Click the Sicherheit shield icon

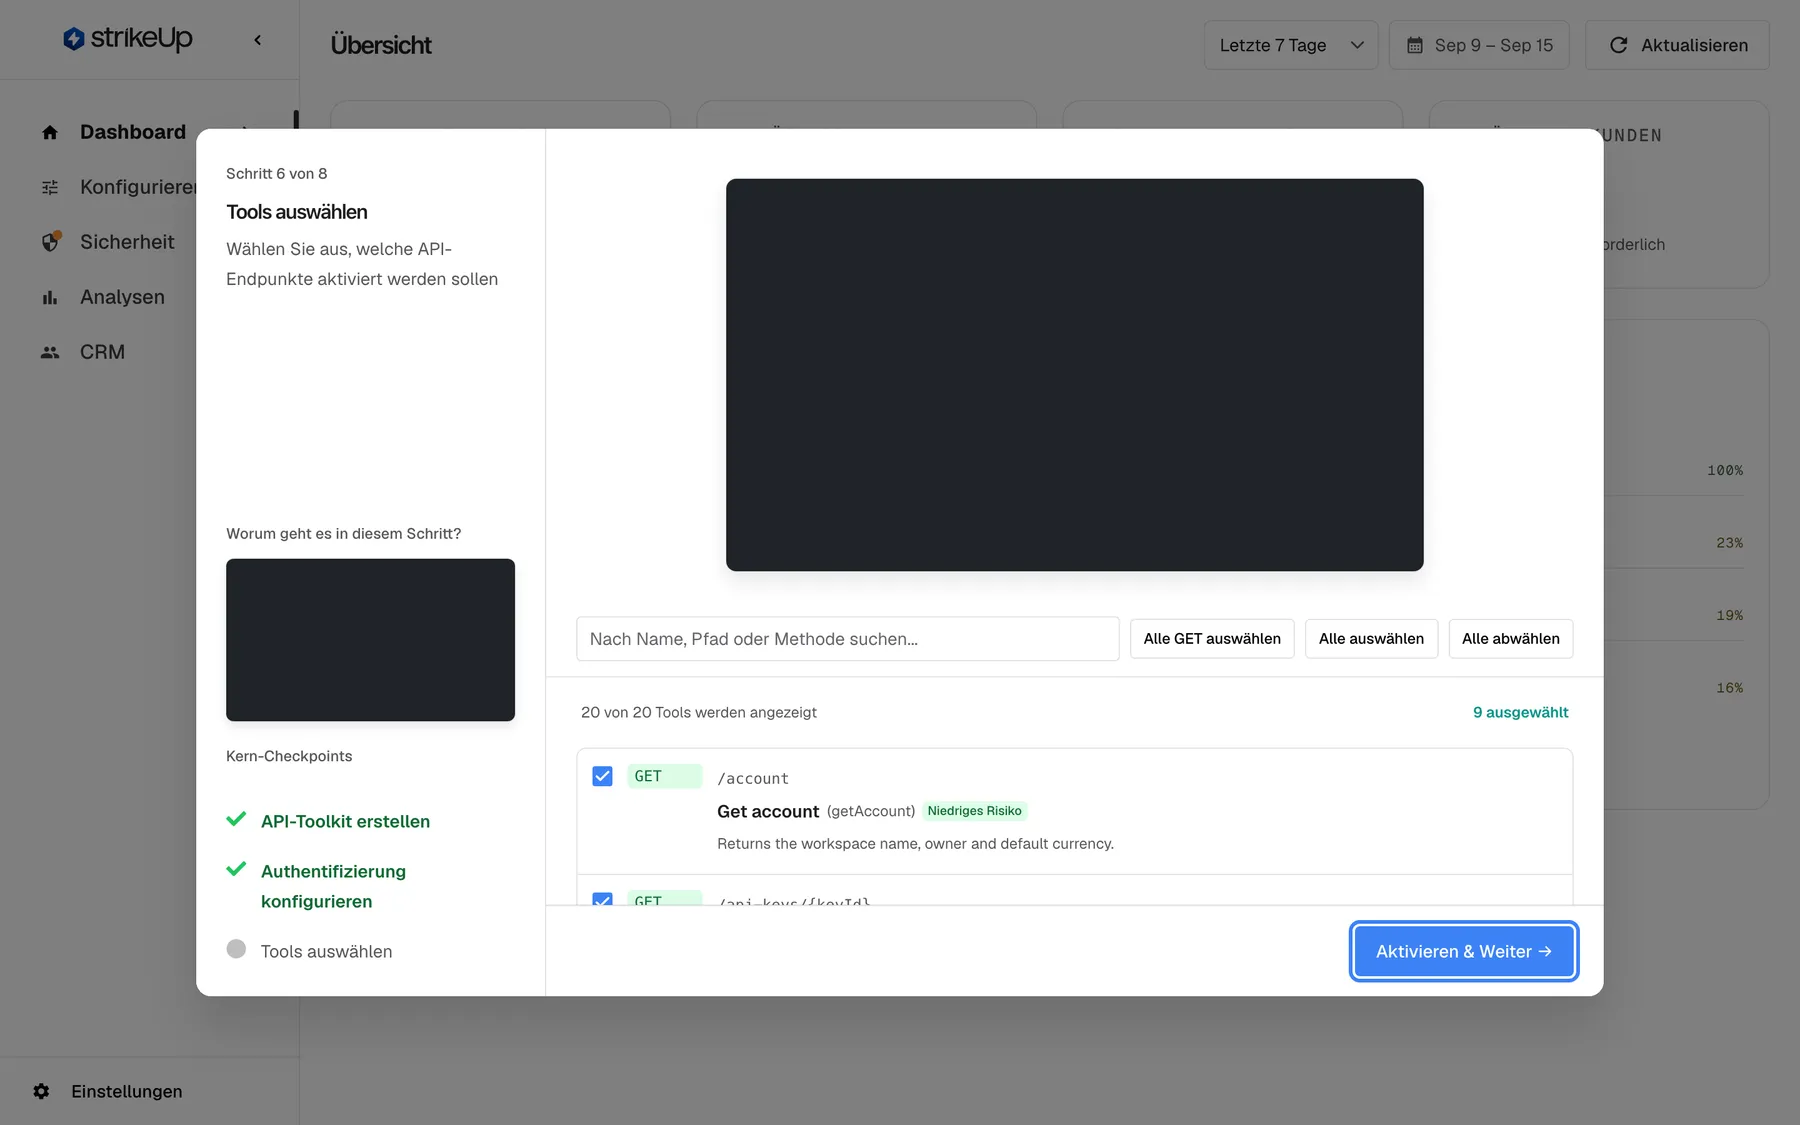[x=50, y=242]
